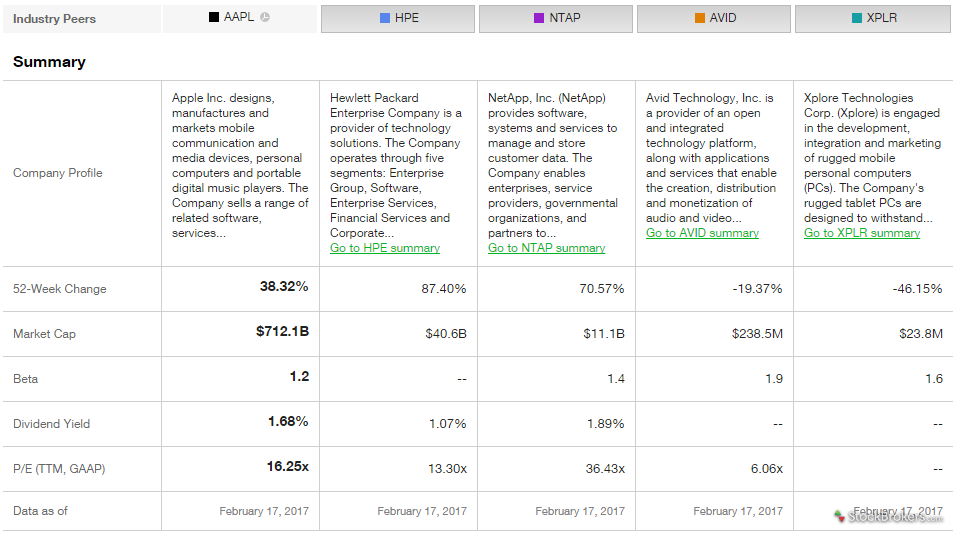Open the Go to NTAP summary link

coord(546,248)
